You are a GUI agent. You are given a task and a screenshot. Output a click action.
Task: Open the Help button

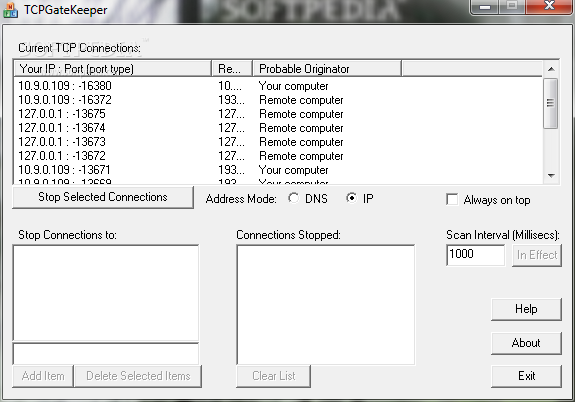point(526,309)
